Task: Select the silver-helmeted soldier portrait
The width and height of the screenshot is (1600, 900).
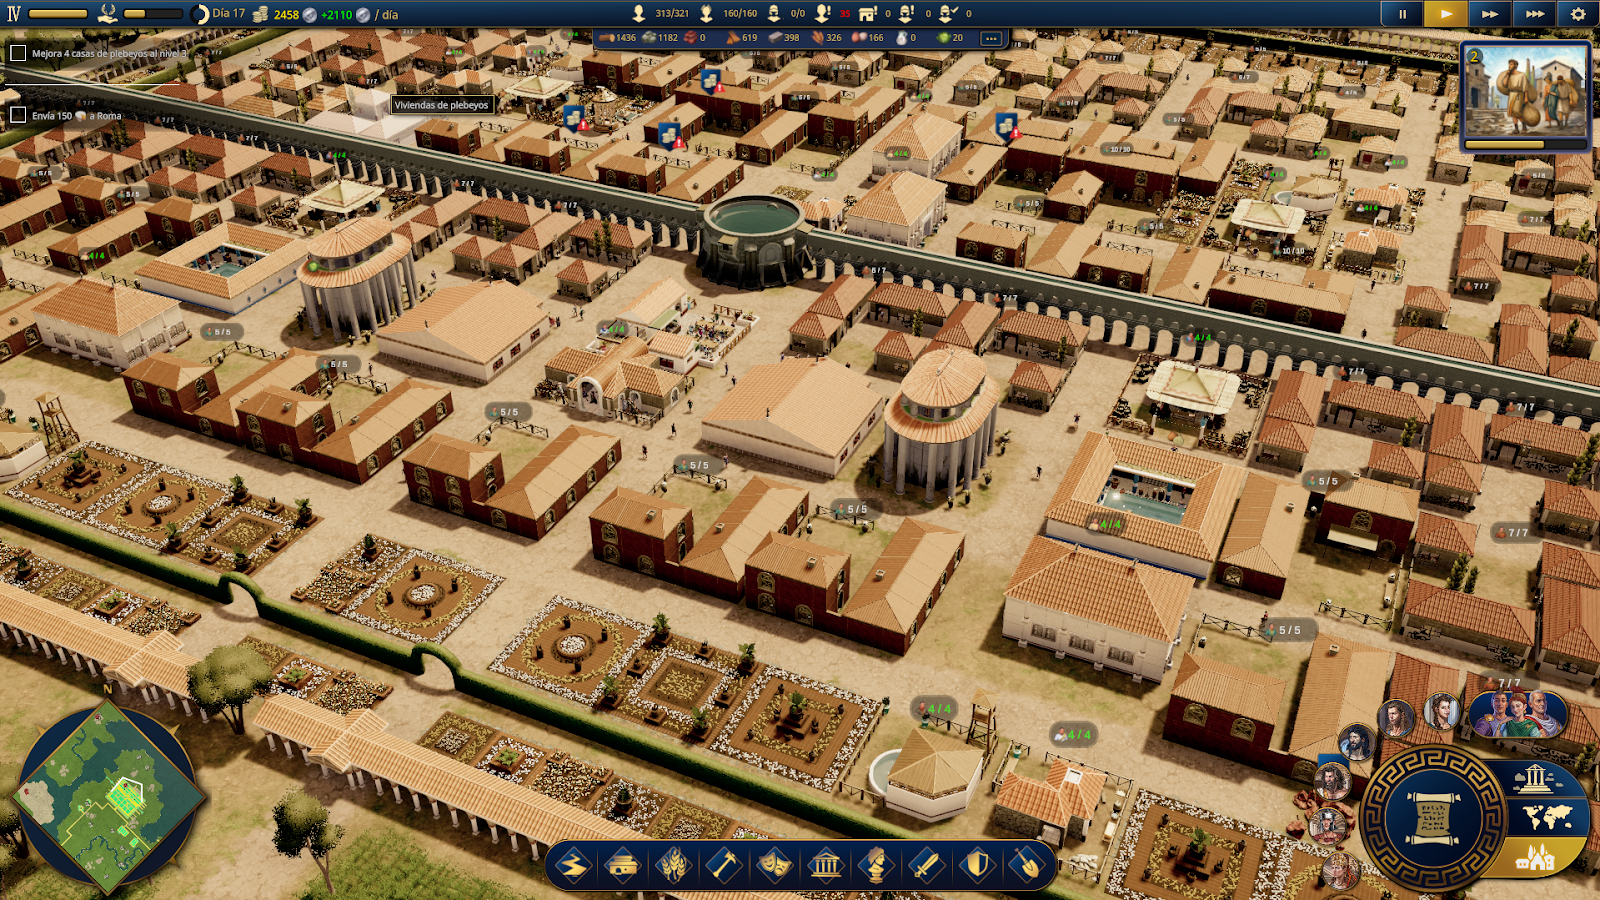Action: point(1328,825)
